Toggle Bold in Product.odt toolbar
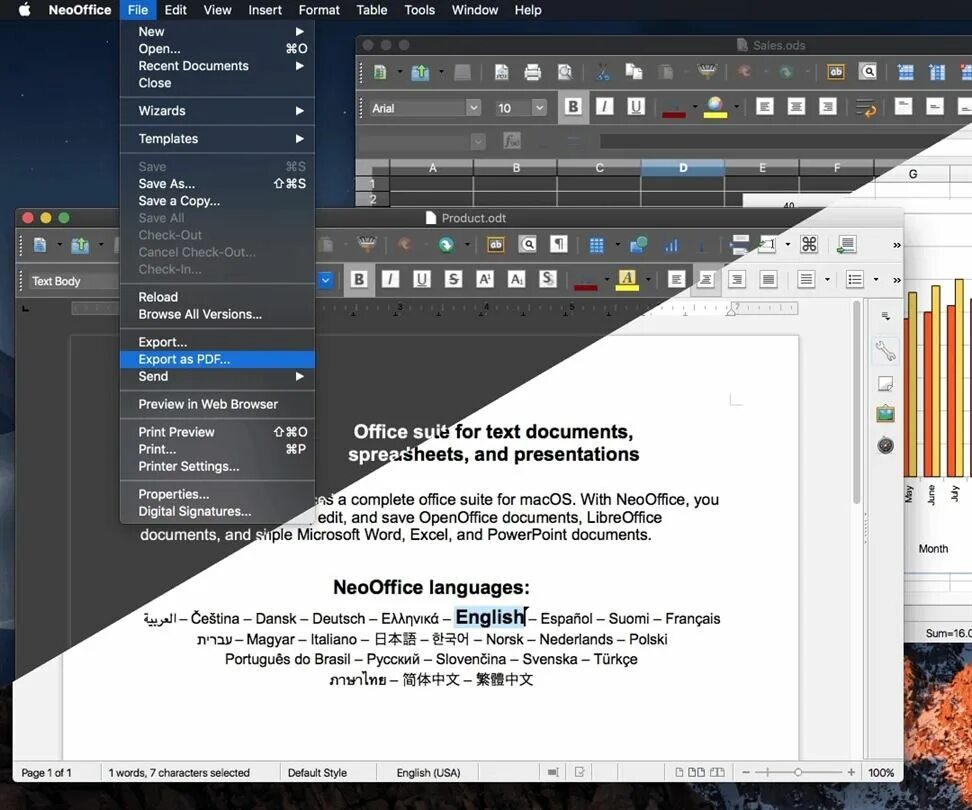 point(359,280)
